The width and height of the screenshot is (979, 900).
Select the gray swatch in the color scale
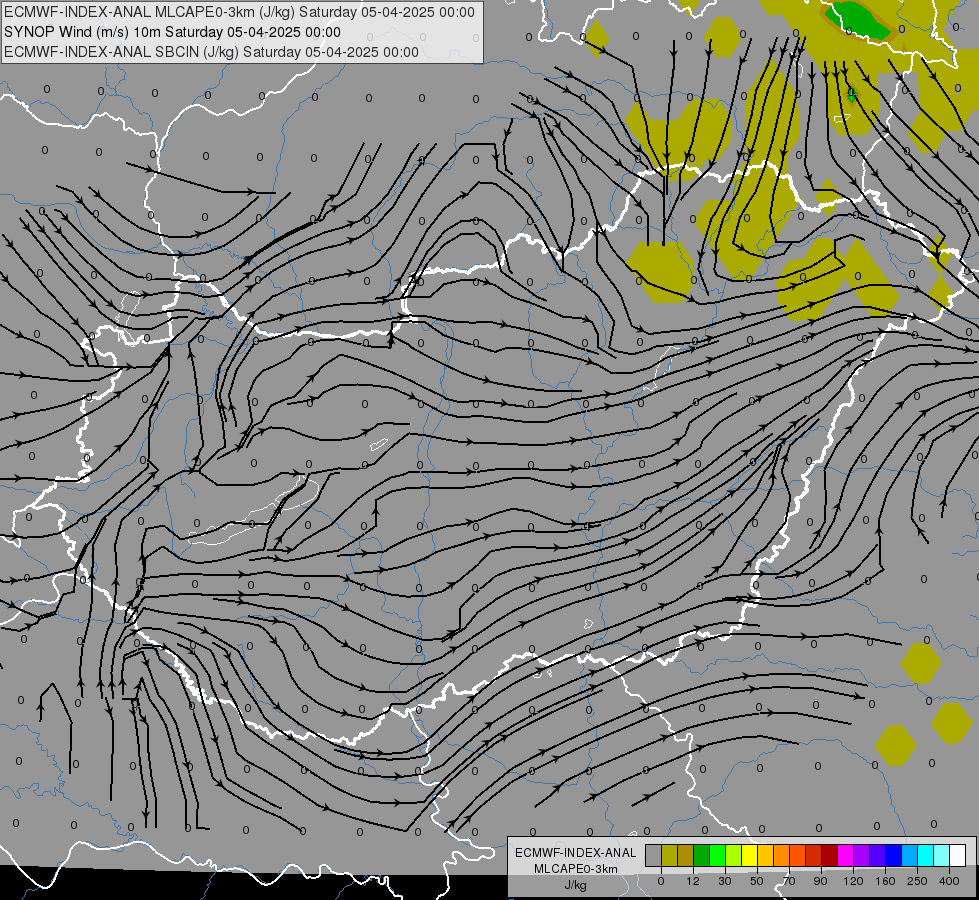[654, 856]
